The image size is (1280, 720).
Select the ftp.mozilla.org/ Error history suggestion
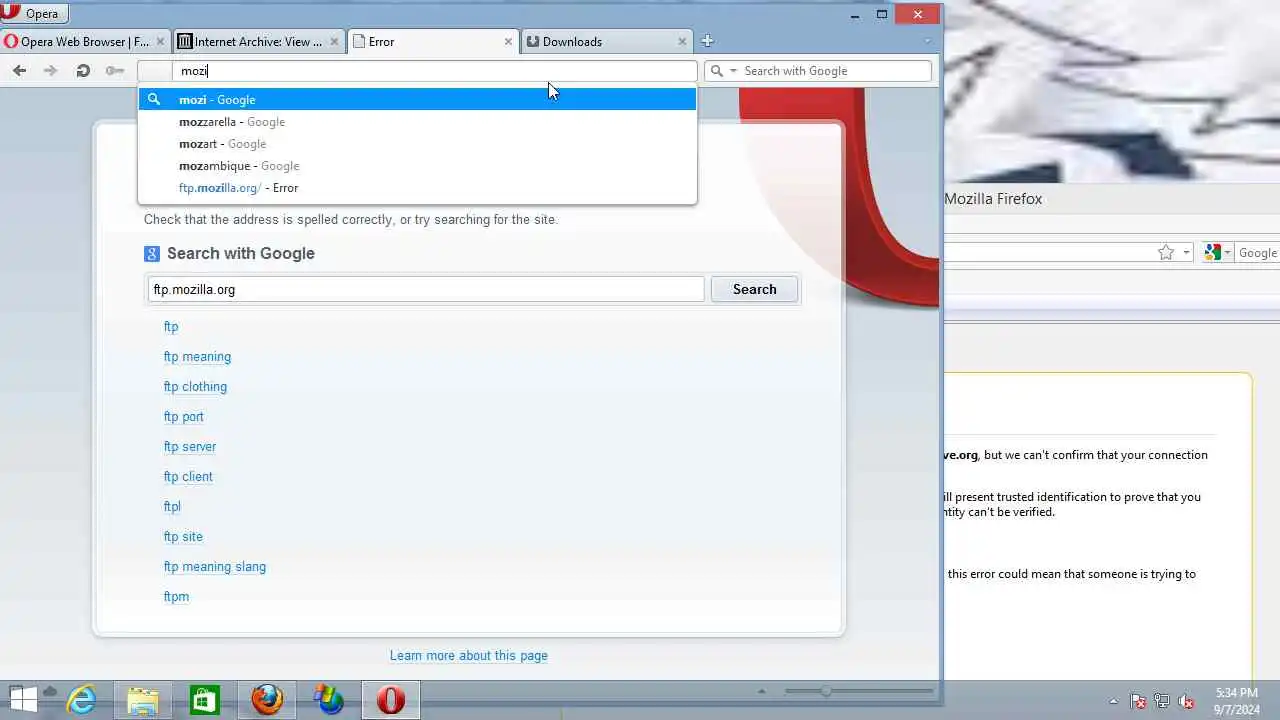pyautogui.click(x=417, y=188)
